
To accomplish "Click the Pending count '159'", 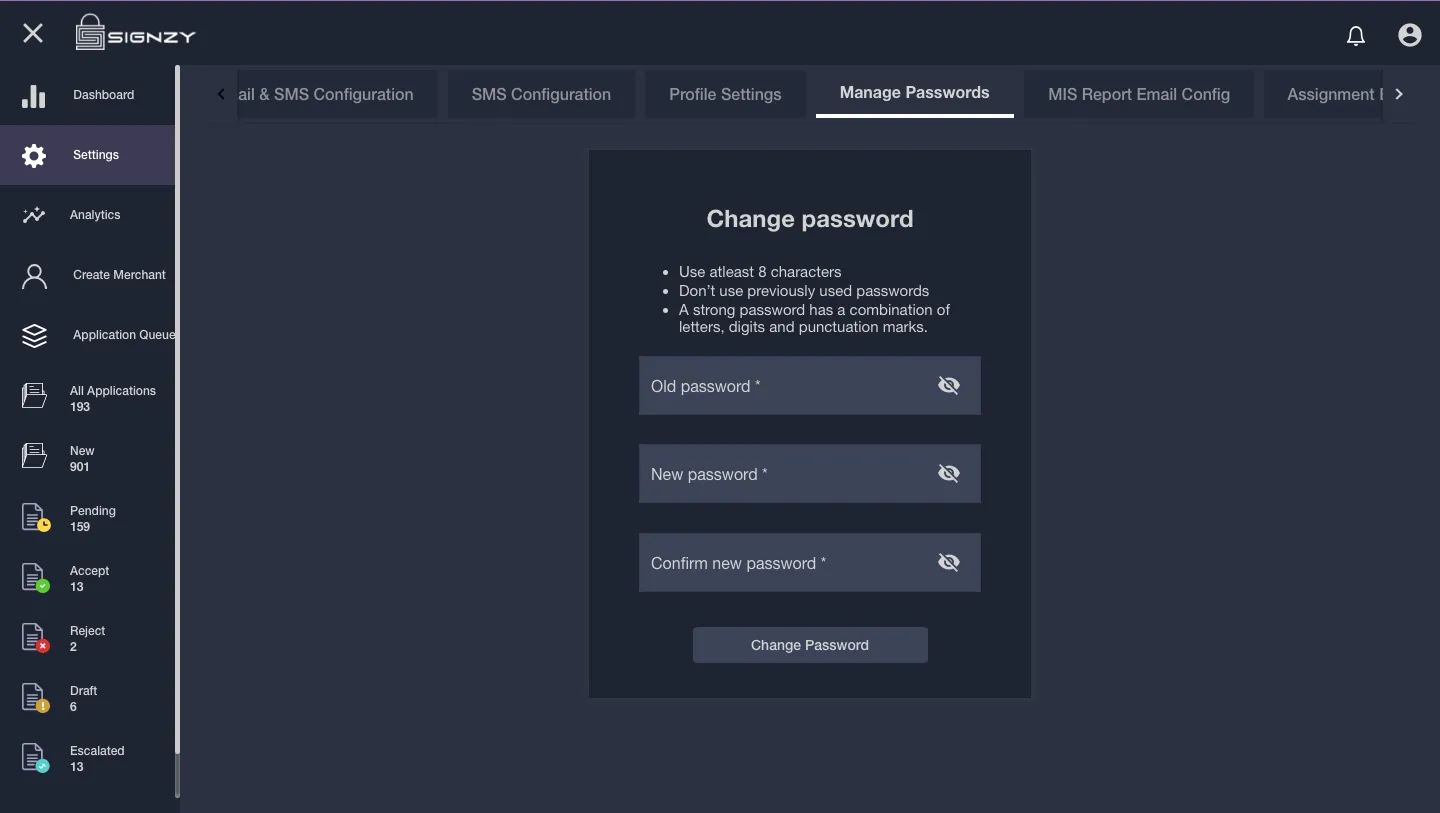I will click(80, 527).
